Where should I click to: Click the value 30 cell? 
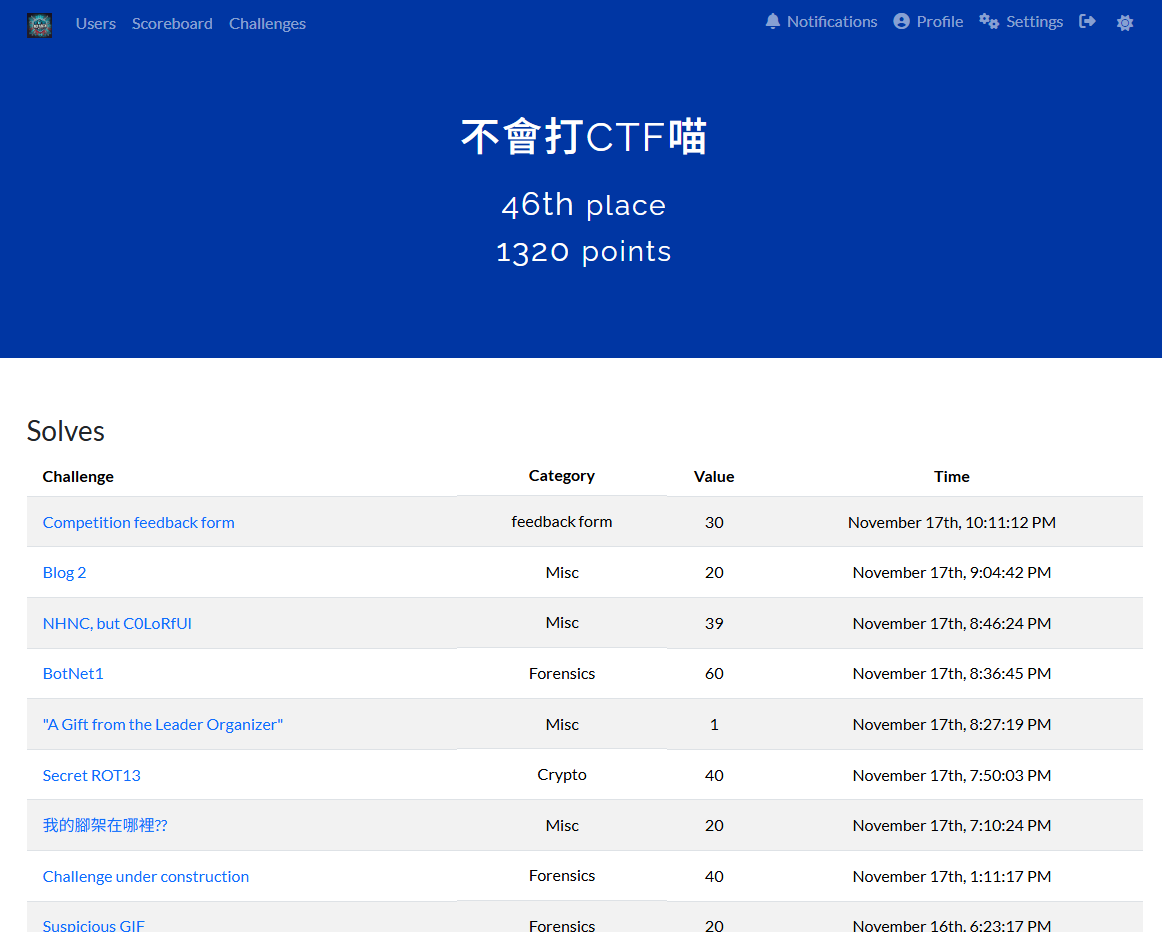click(714, 522)
